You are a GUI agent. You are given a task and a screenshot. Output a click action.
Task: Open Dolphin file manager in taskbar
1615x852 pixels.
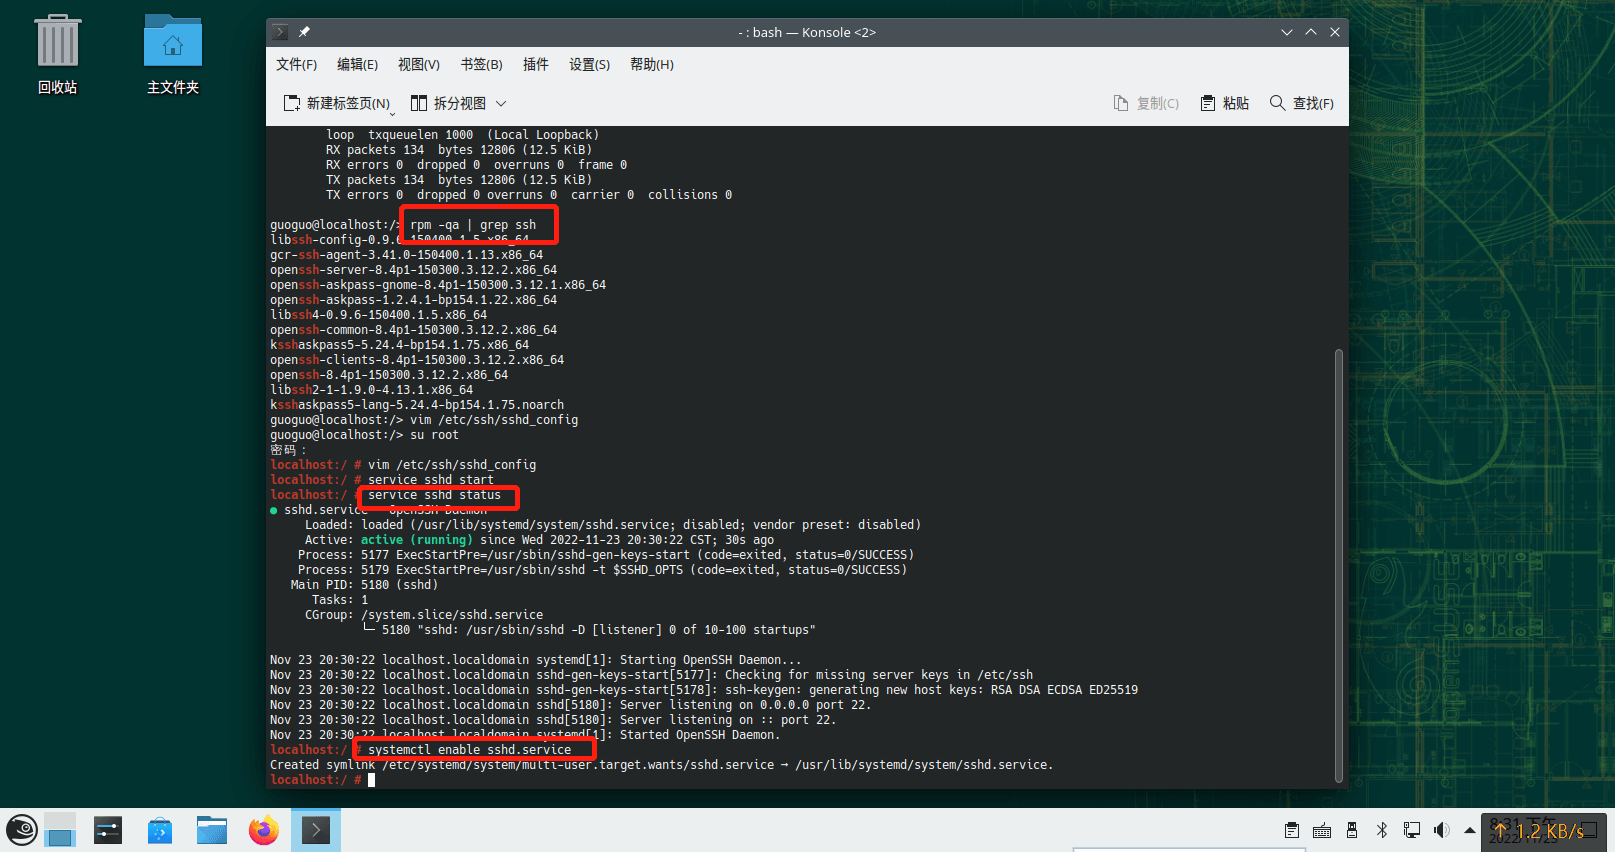(212, 830)
